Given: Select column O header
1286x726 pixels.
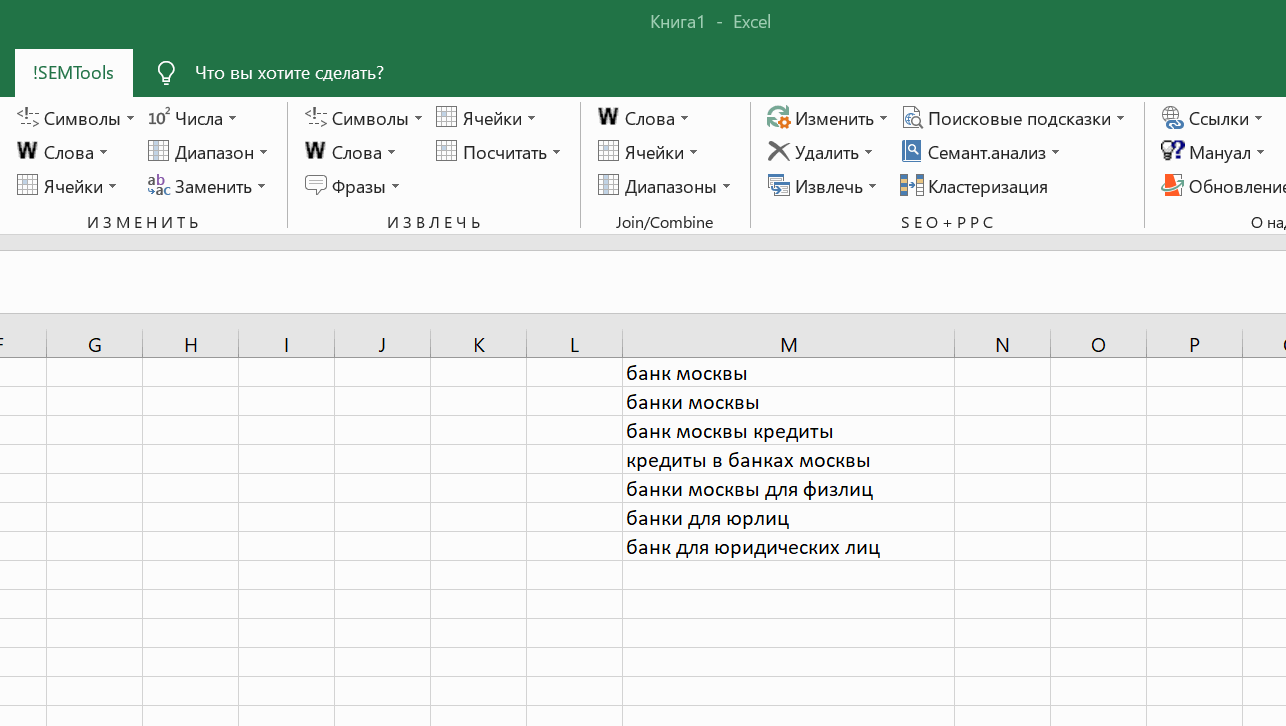Looking at the screenshot, I should tap(1099, 345).
